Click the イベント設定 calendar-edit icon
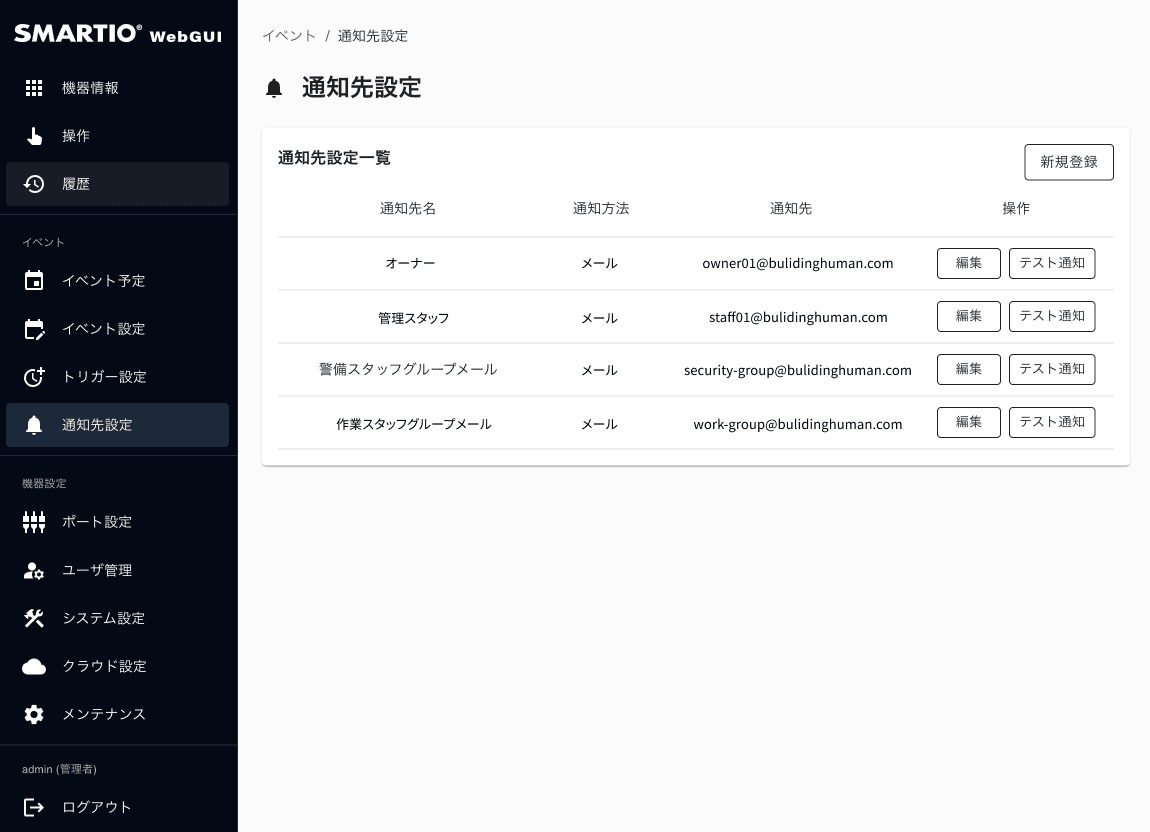The width and height of the screenshot is (1150, 832). pyautogui.click(x=34, y=329)
